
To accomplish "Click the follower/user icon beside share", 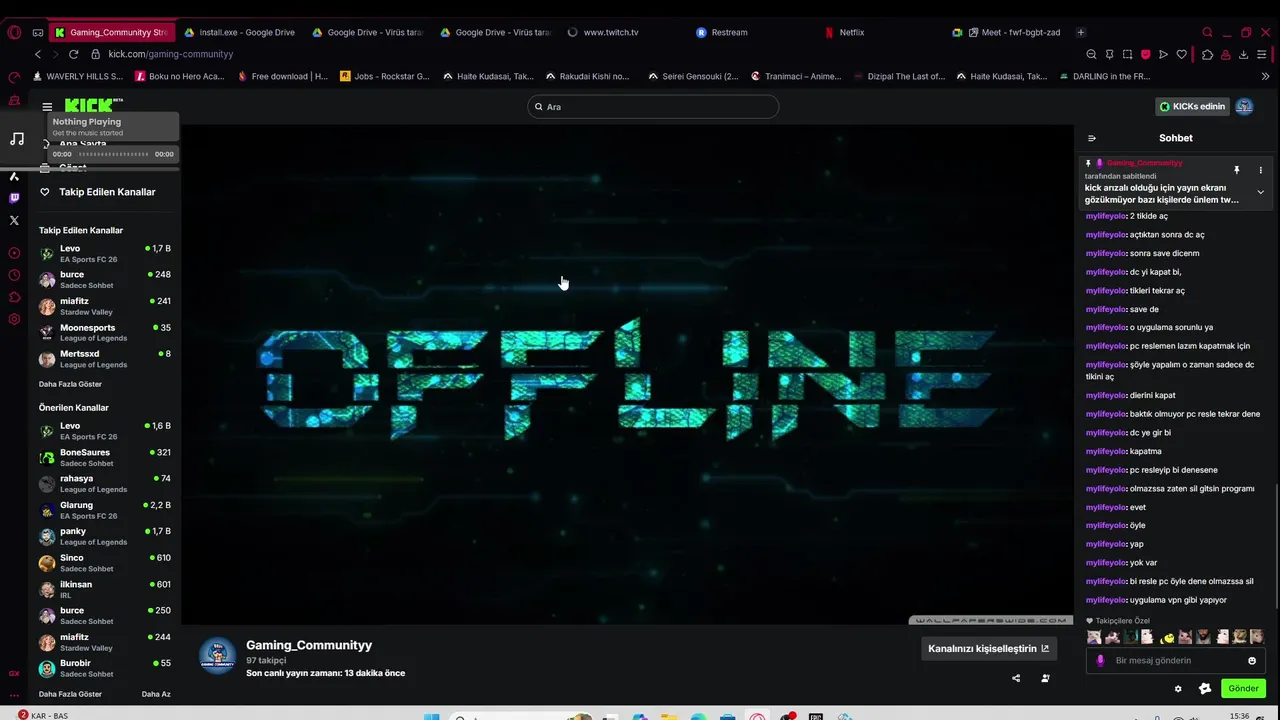I will (1045, 678).
